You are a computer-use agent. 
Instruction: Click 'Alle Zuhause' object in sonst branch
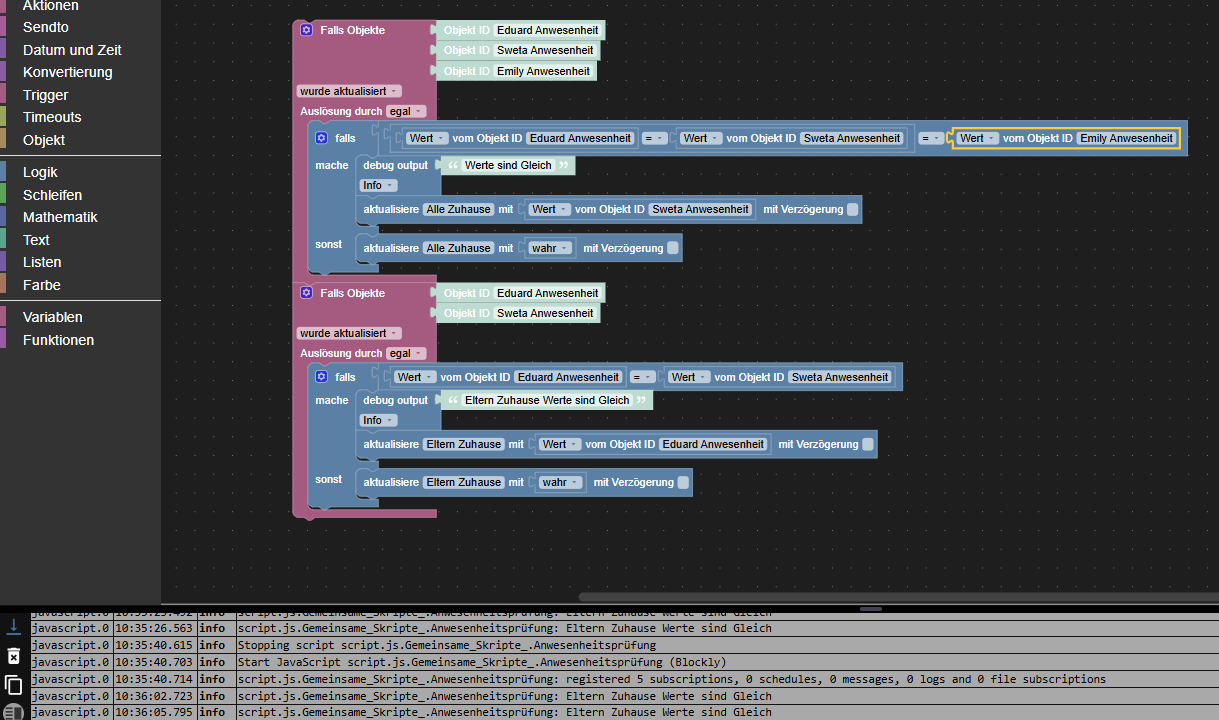[458, 248]
